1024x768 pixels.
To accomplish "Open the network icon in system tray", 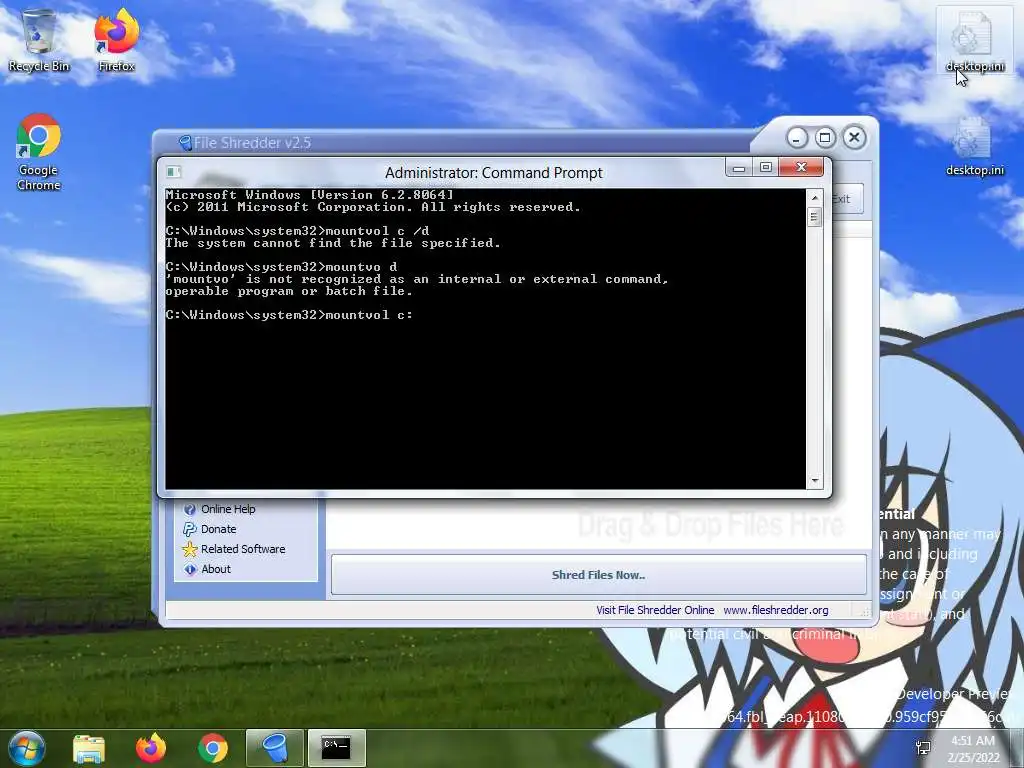I will (x=923, y=748).
